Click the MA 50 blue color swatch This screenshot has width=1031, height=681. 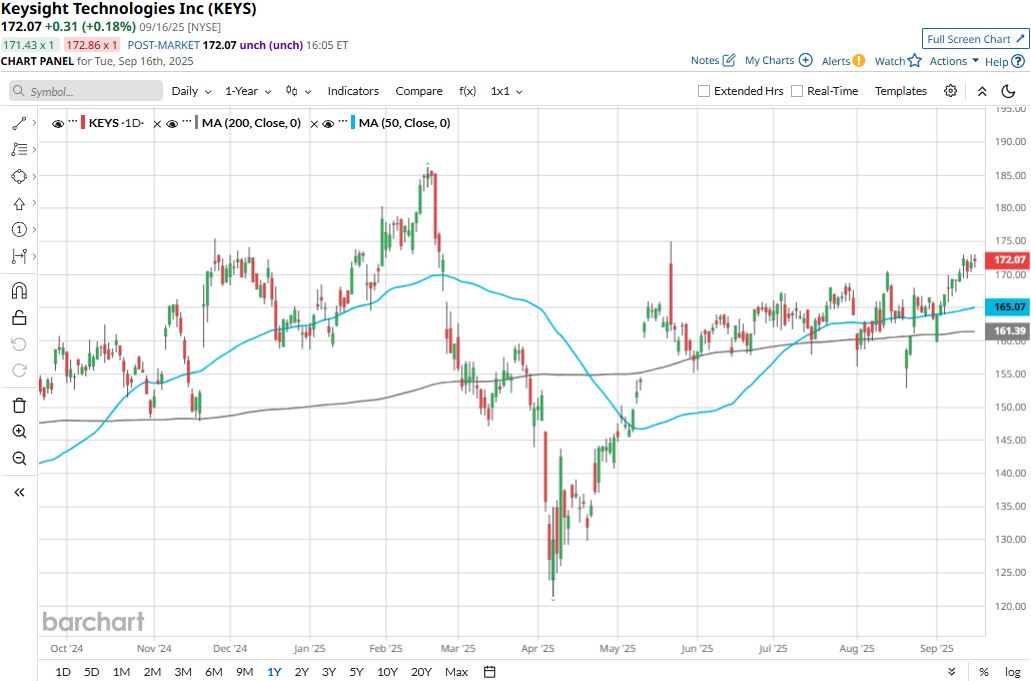tap(353, 123)
